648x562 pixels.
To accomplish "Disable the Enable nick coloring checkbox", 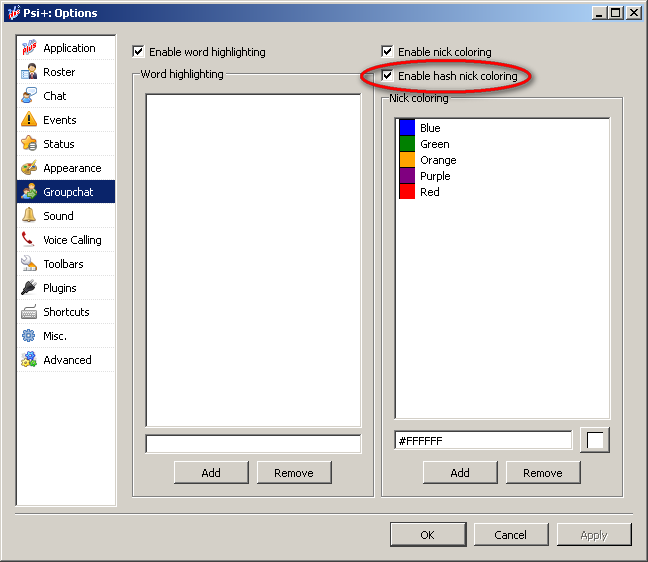I will coord(388,52).
